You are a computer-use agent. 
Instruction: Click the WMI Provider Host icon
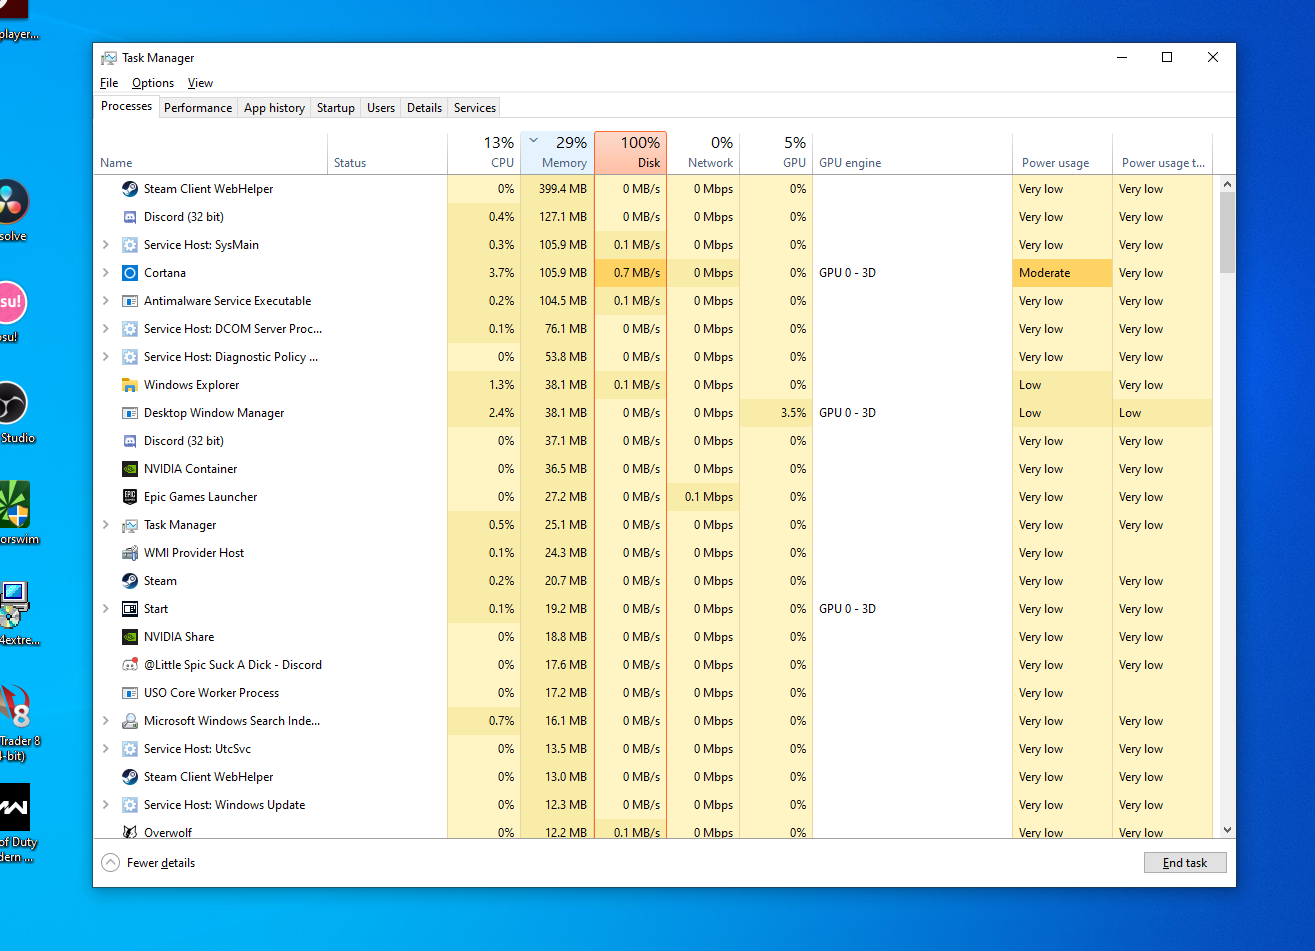pyautogui.click(x=130, y=553)
